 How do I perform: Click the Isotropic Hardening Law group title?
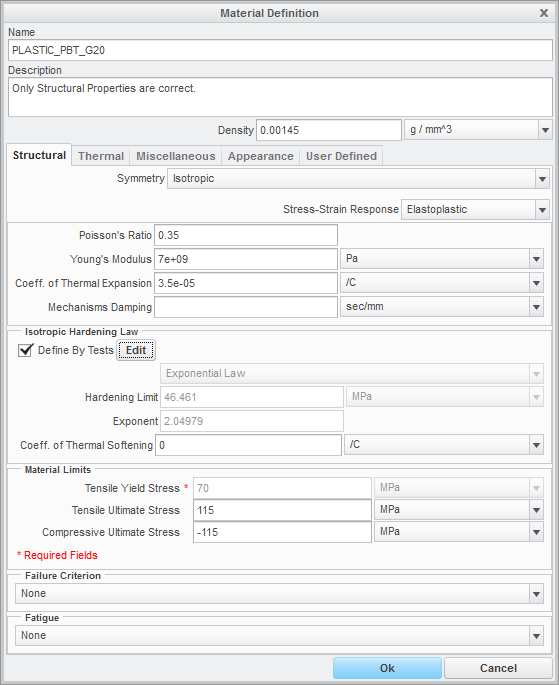point(82,332)
